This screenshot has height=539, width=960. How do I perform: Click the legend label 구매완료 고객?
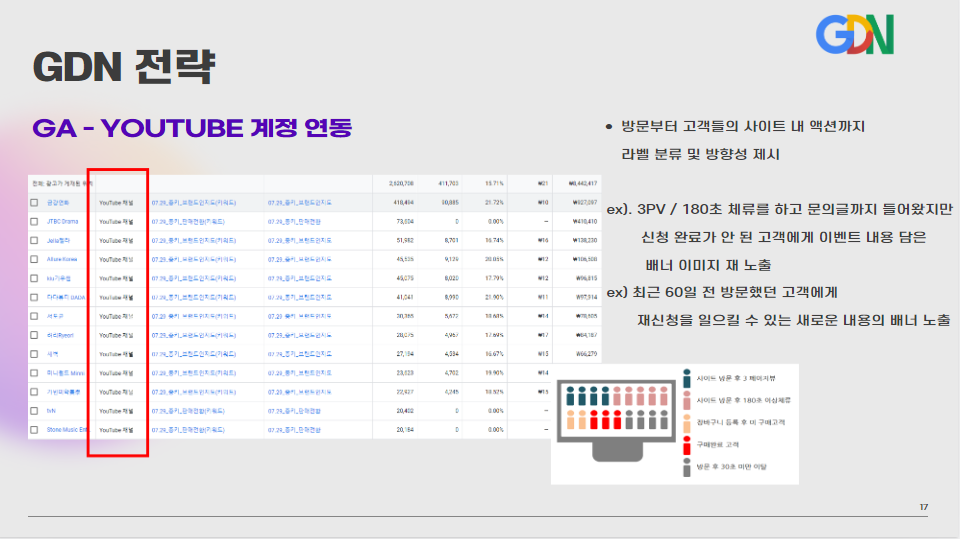click(x=718, y=445)
